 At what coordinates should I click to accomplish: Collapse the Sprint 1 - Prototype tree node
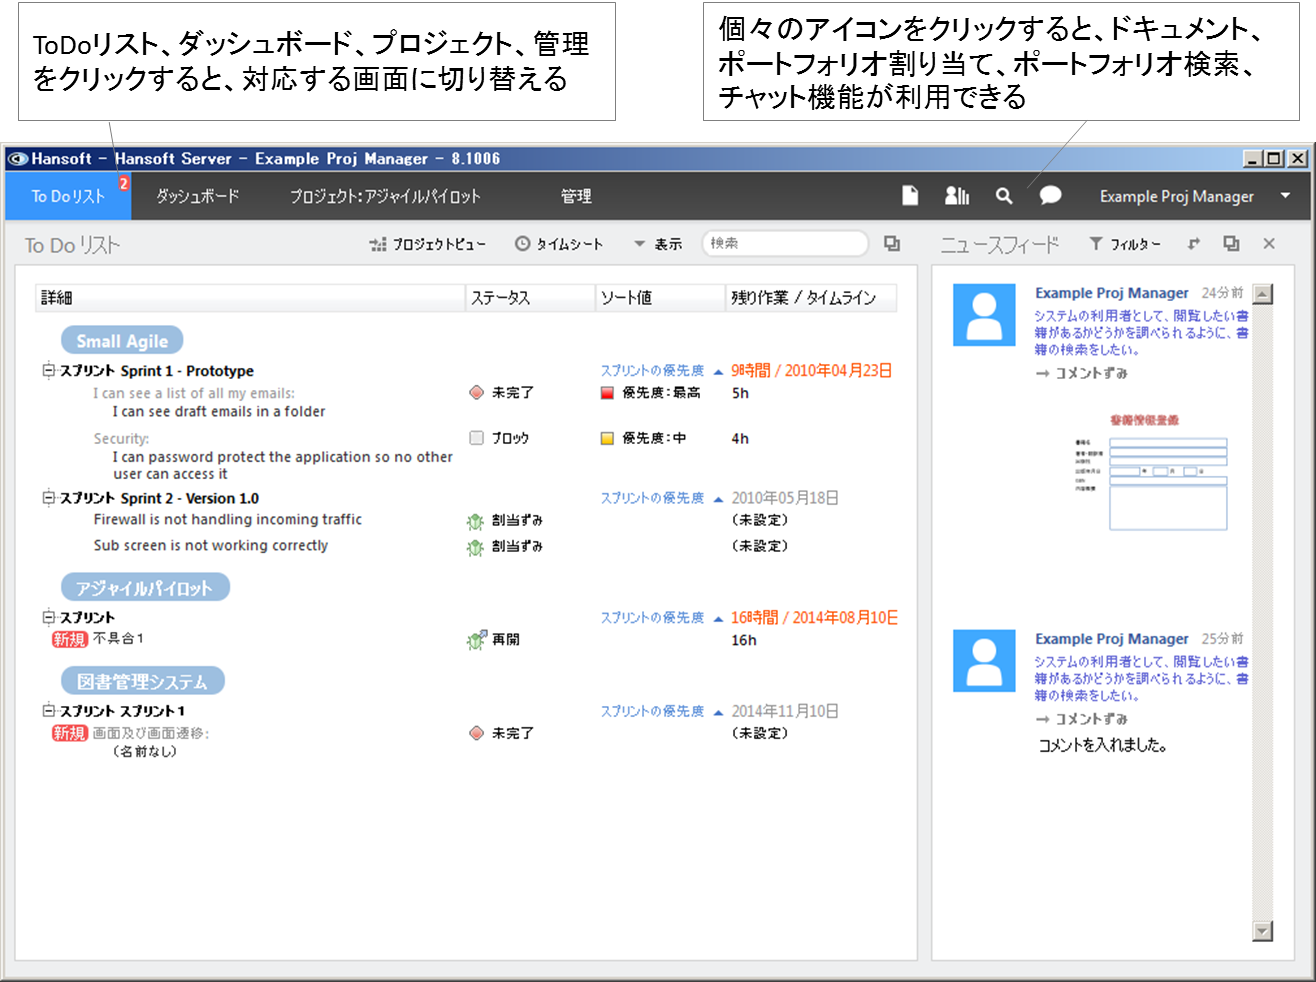[48, 370]
